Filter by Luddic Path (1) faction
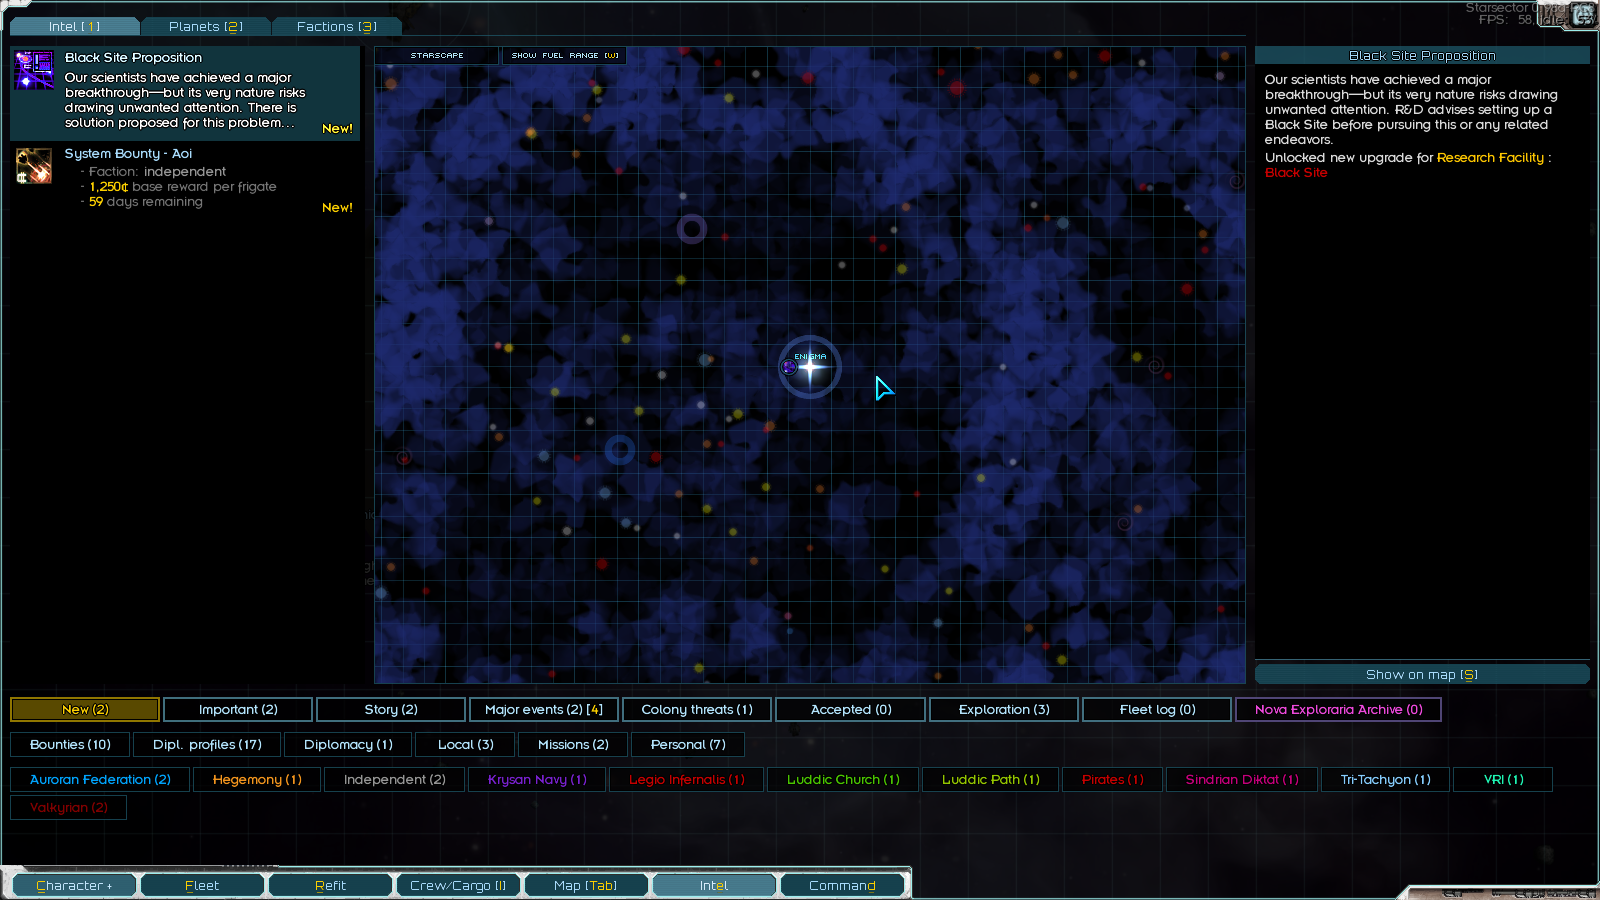This screenshot has width=1600, height=900. tap(991, 779)
